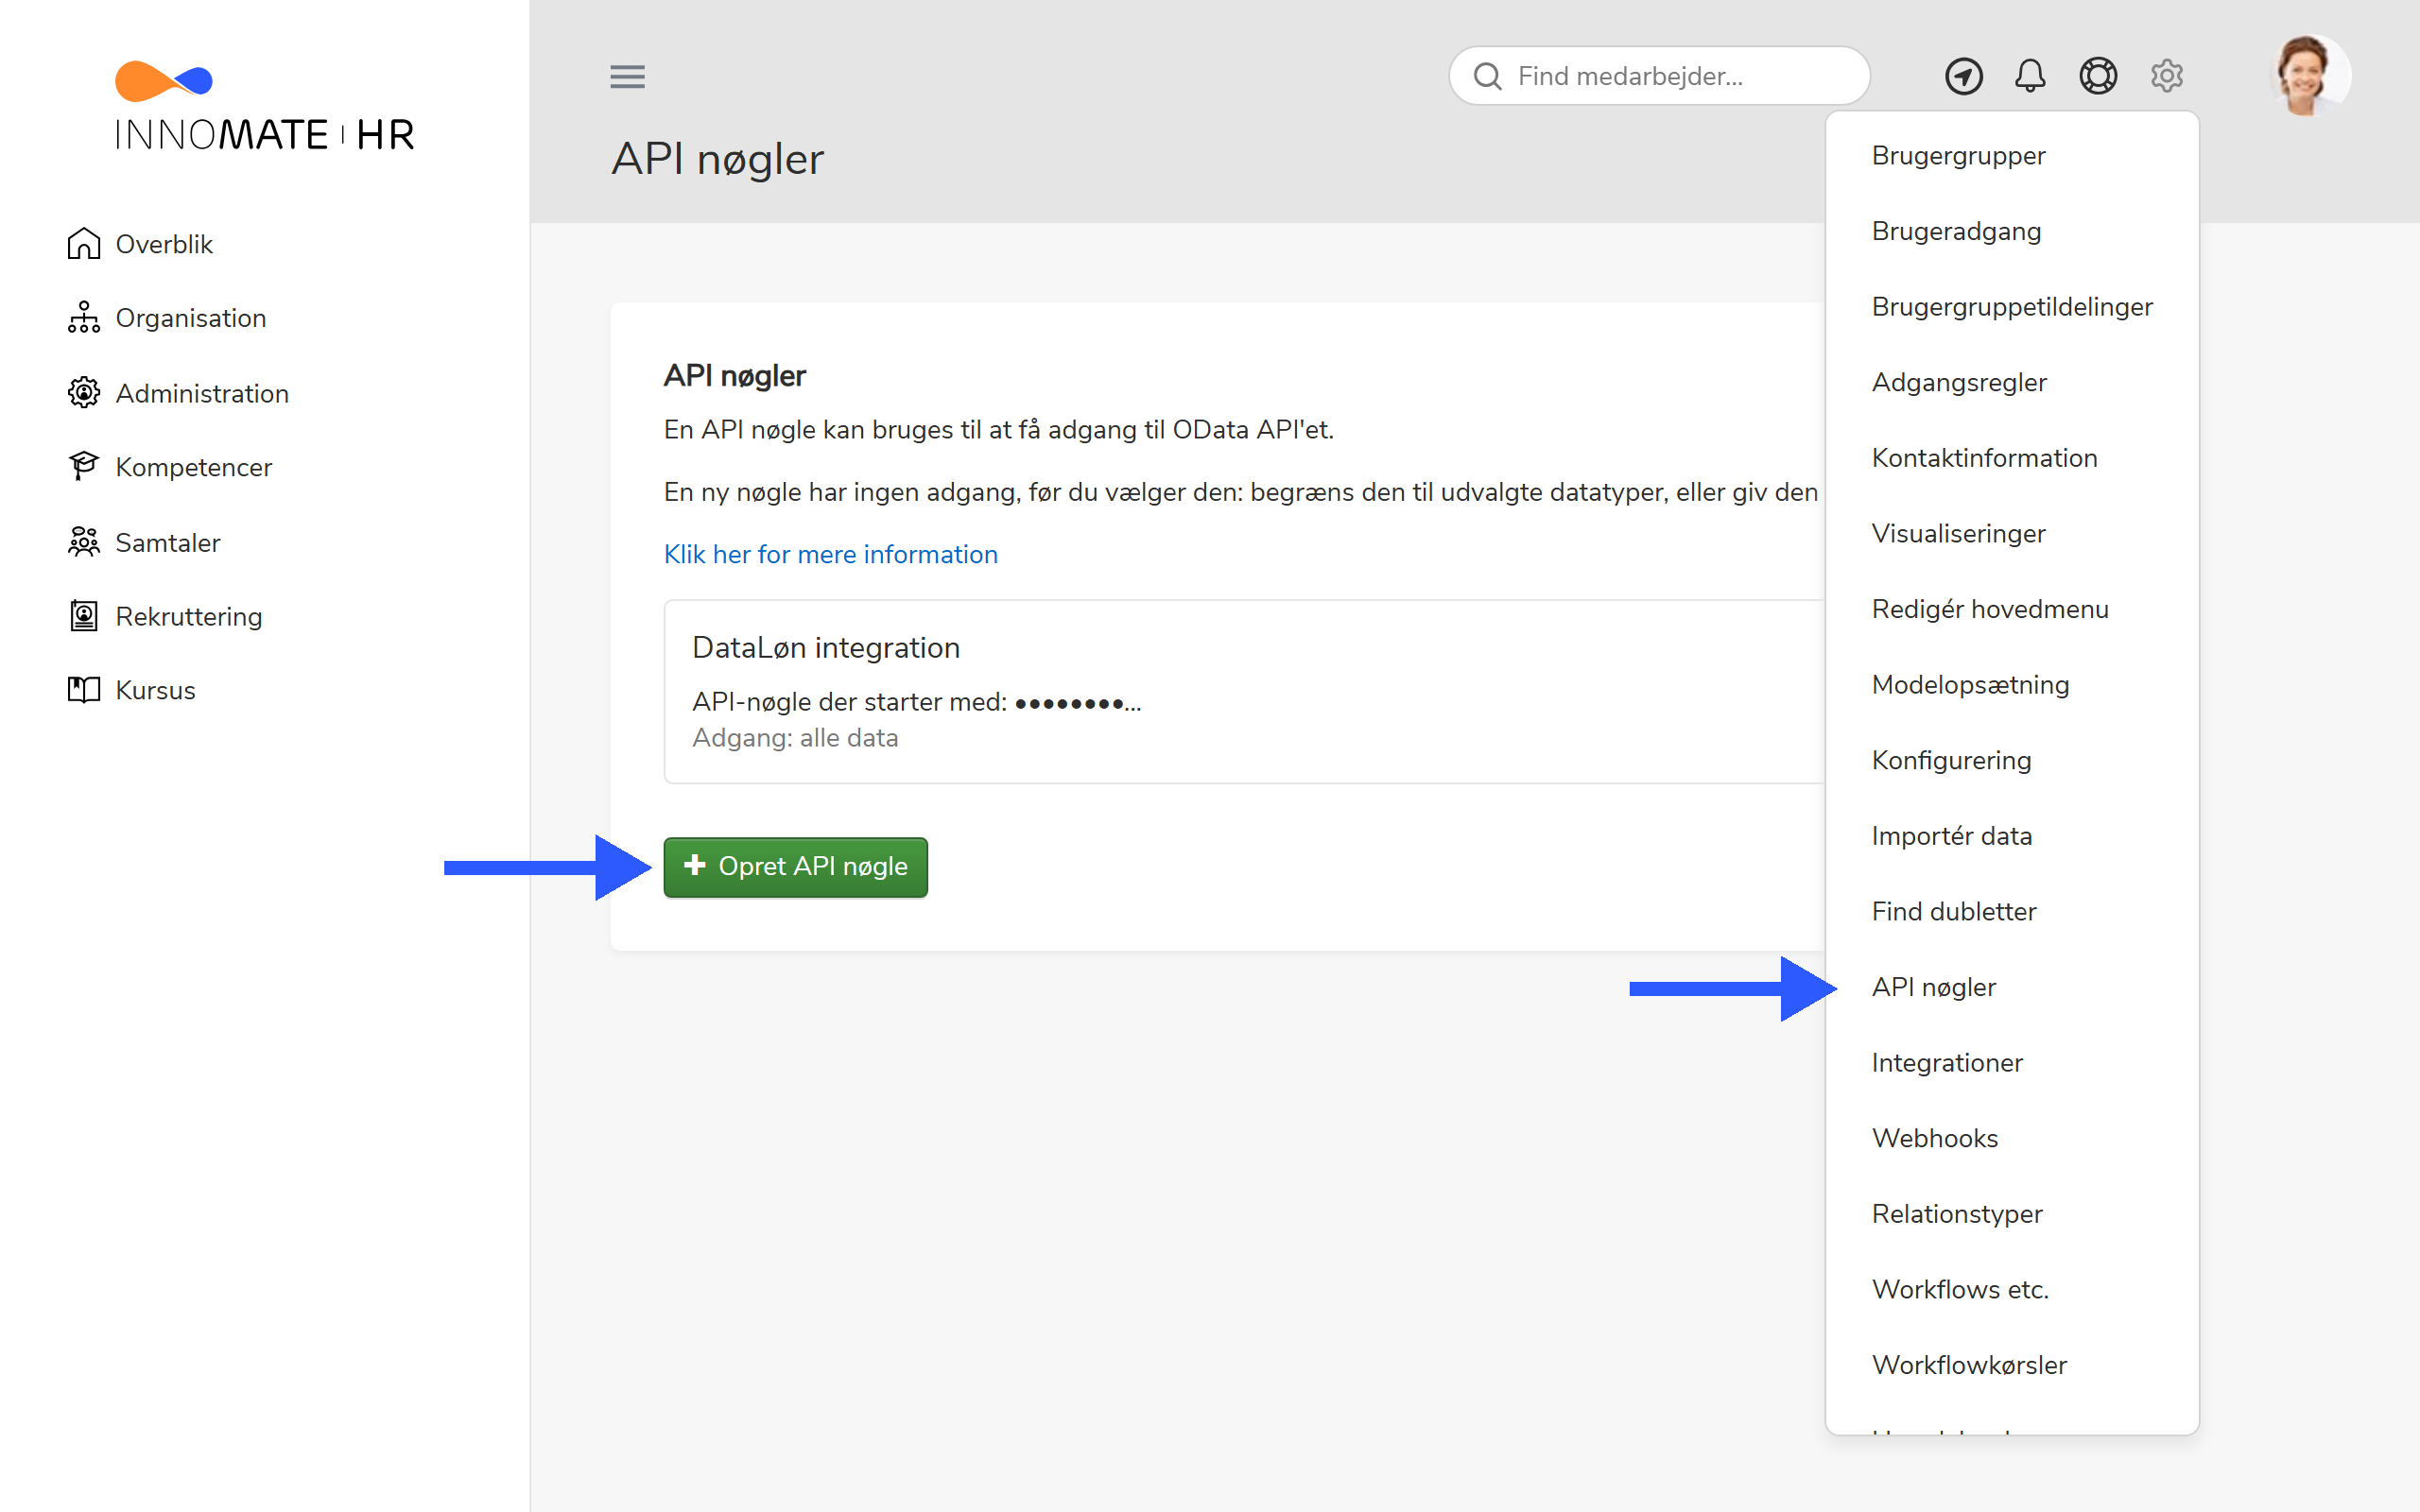Viewport: 2420px width, 1512px height.
Task: Select Modelopsætning in the menu
Action: pos(1970,684)
